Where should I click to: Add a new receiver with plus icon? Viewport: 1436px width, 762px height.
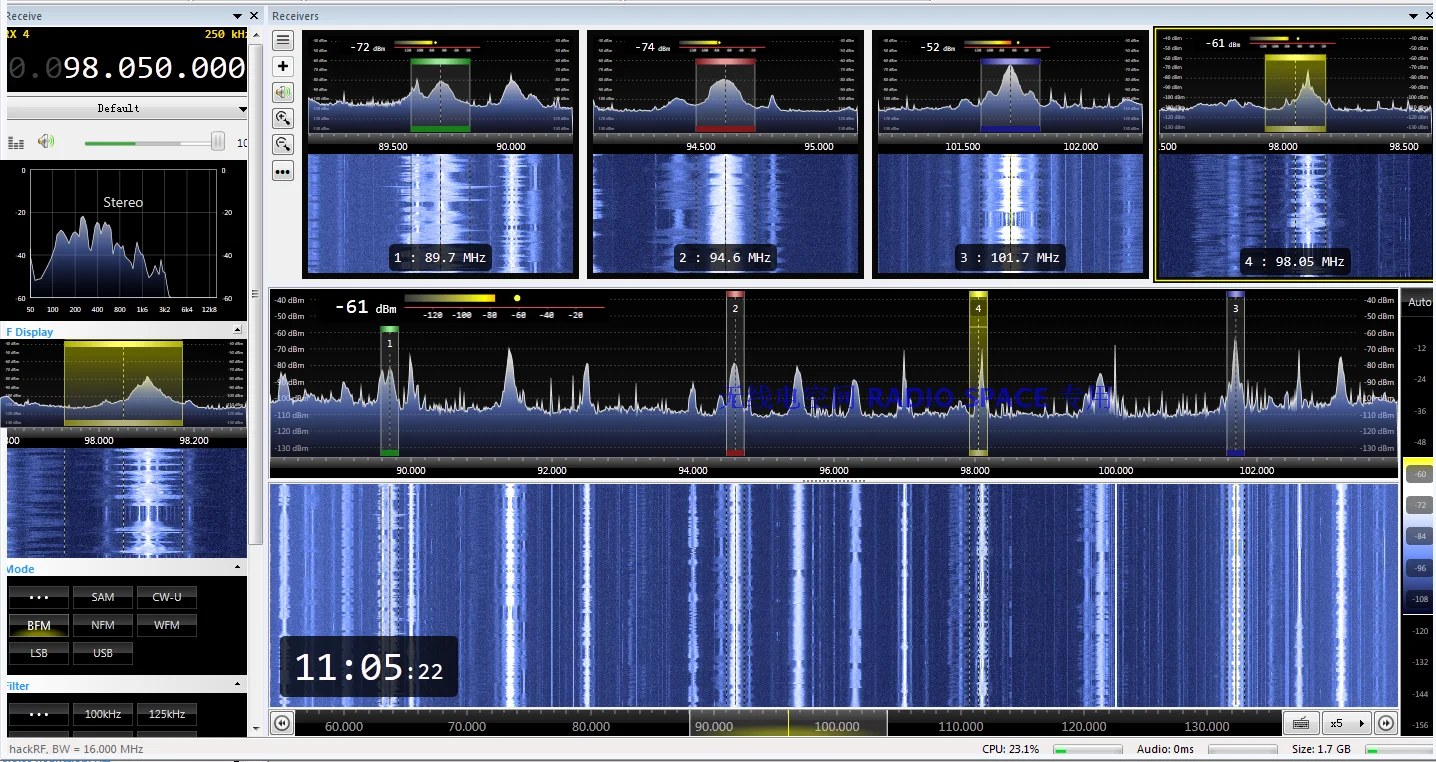pos(283,66)
